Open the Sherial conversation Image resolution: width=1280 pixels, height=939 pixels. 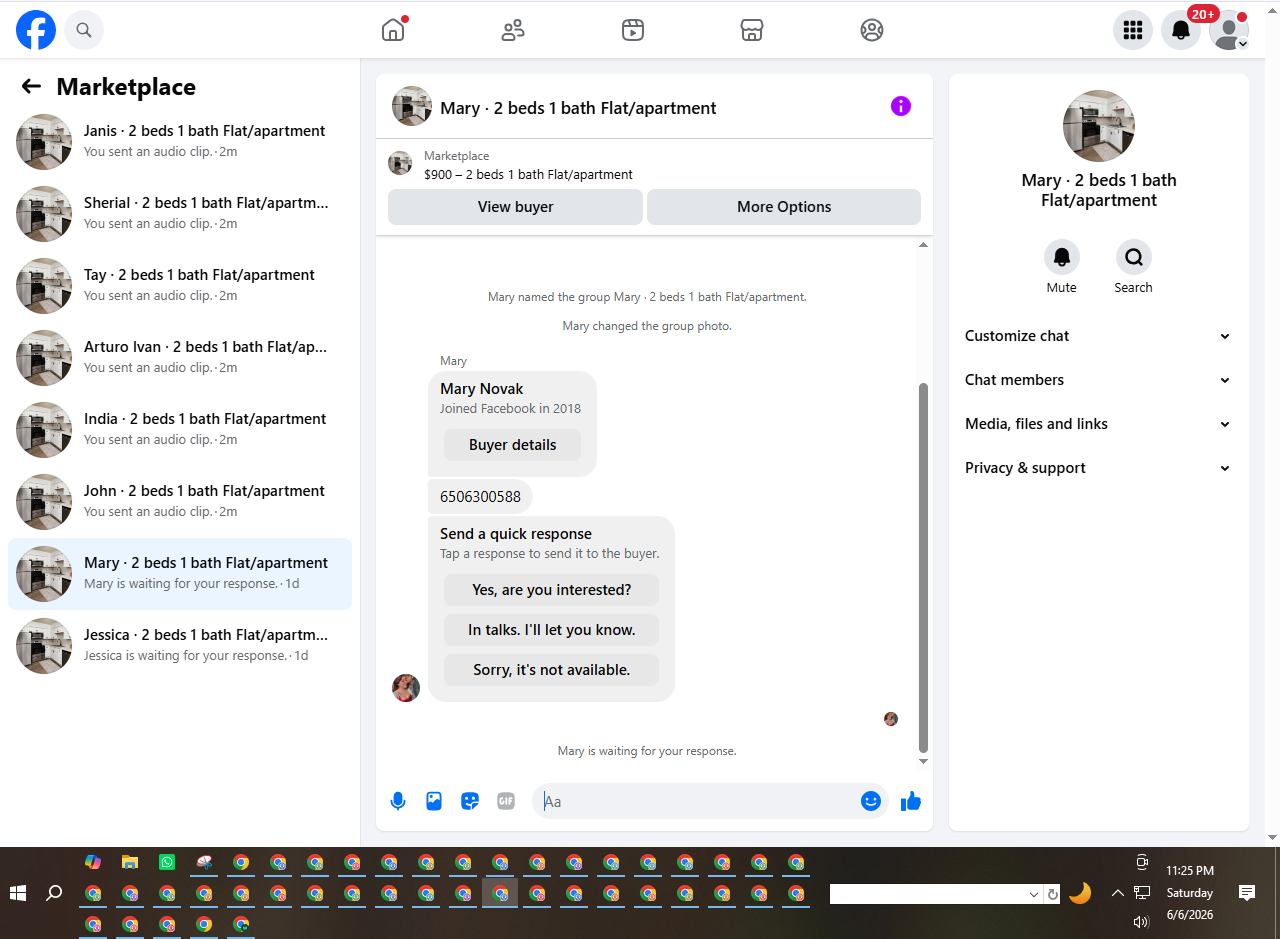click(x=180, y=214)
